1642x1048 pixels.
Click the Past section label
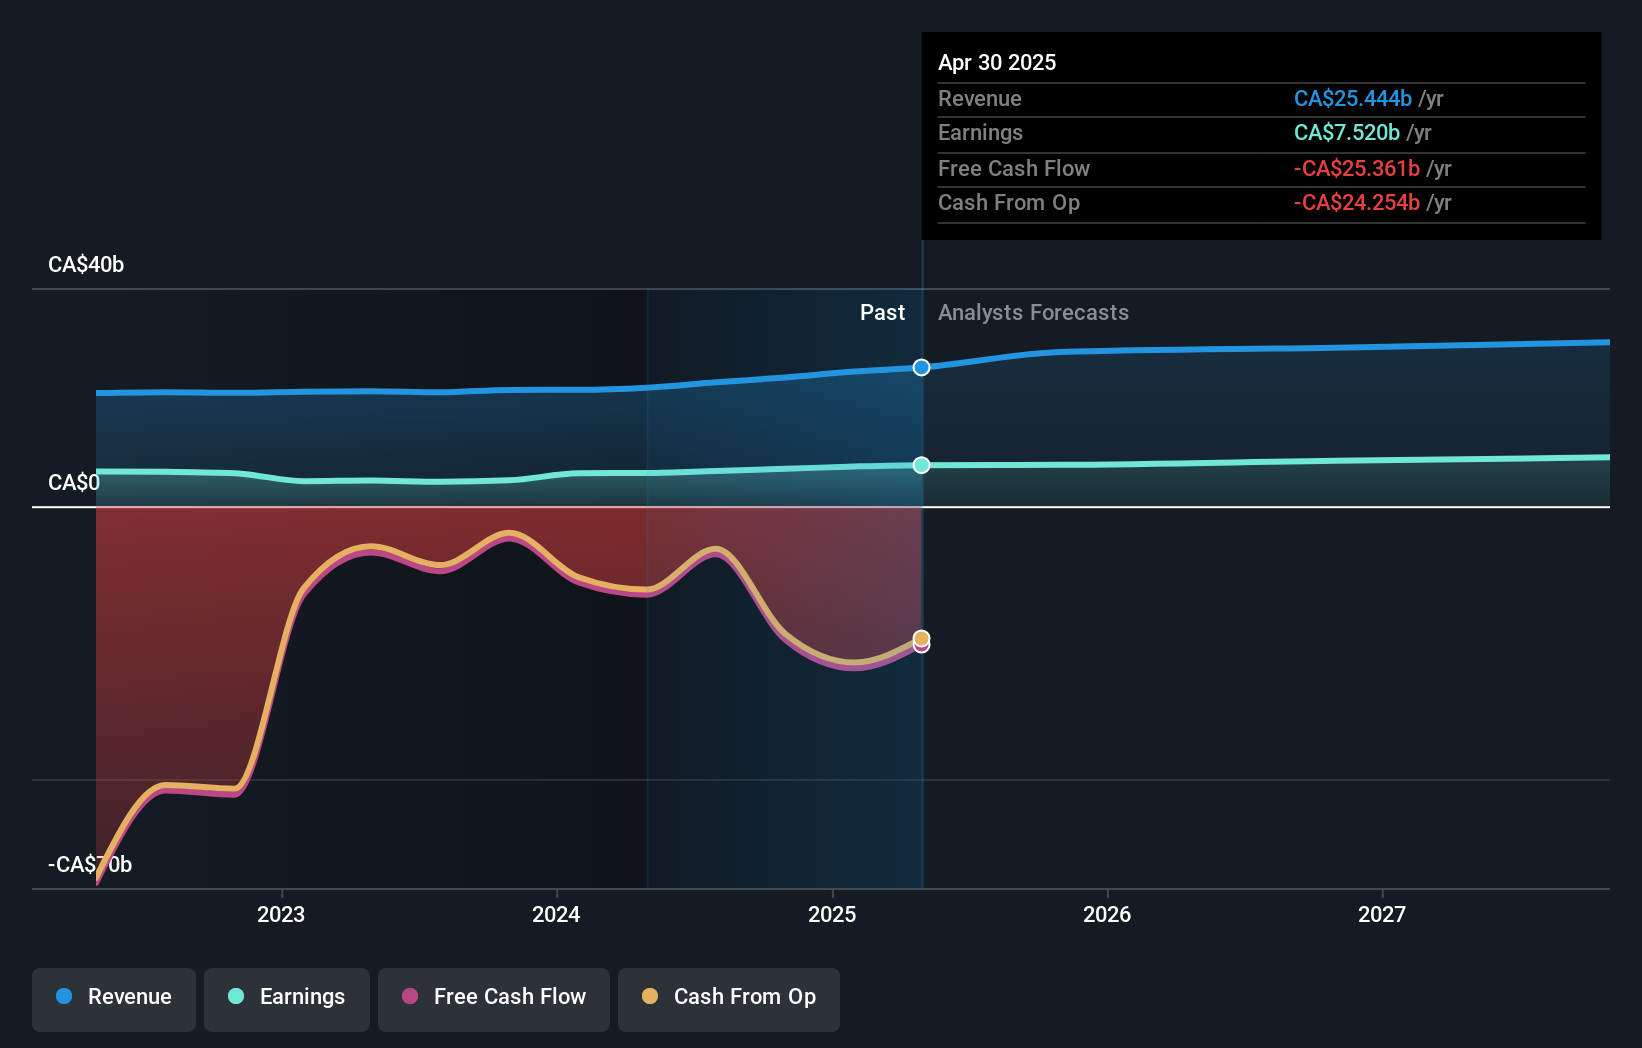pyautogui.click(x=882, y=313)
